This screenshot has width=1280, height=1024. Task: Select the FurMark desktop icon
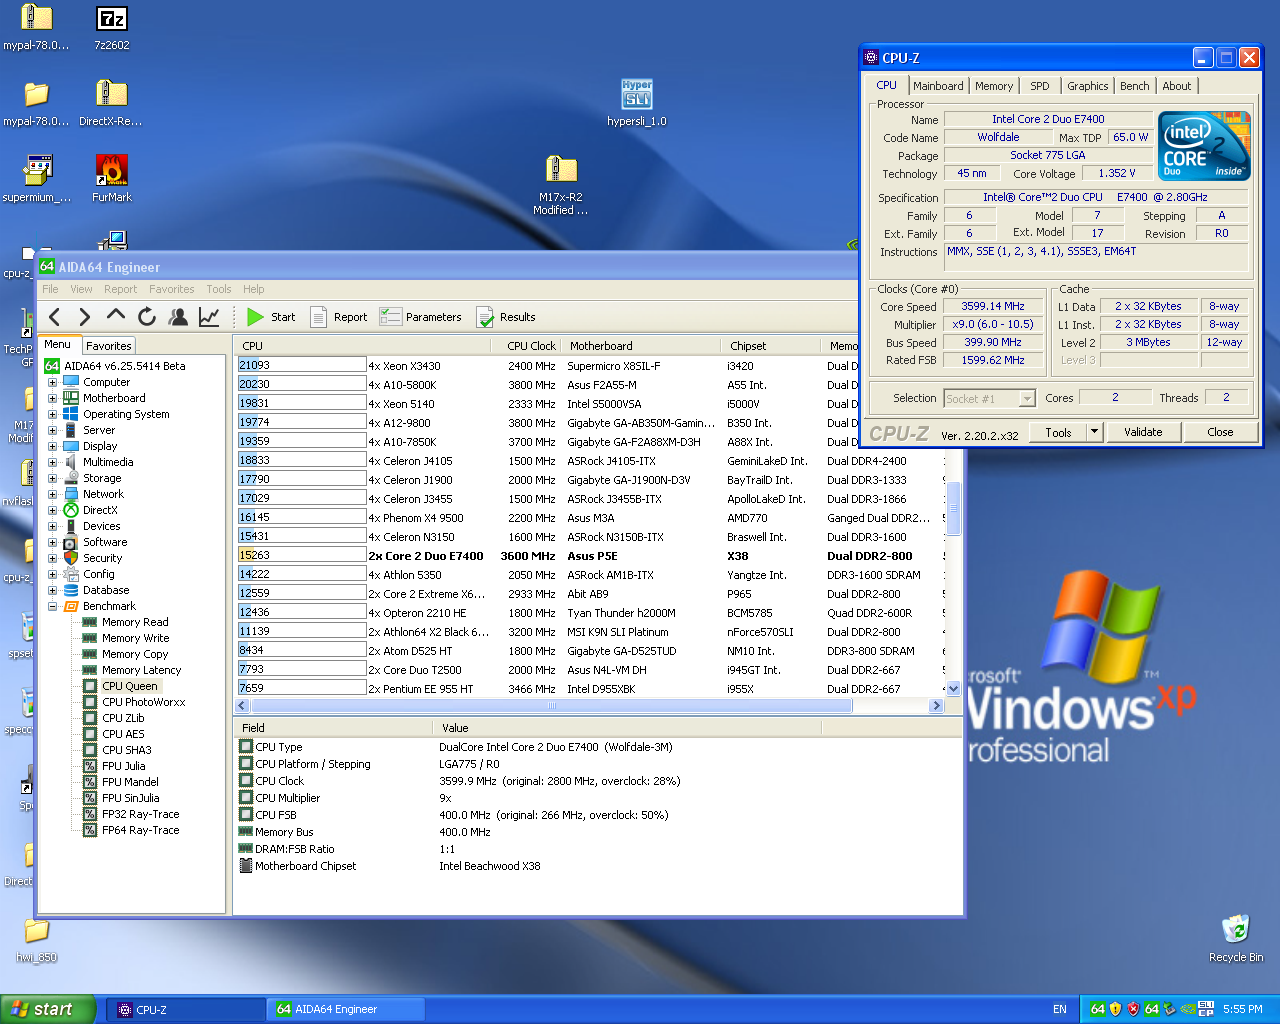tap(112, 180)
